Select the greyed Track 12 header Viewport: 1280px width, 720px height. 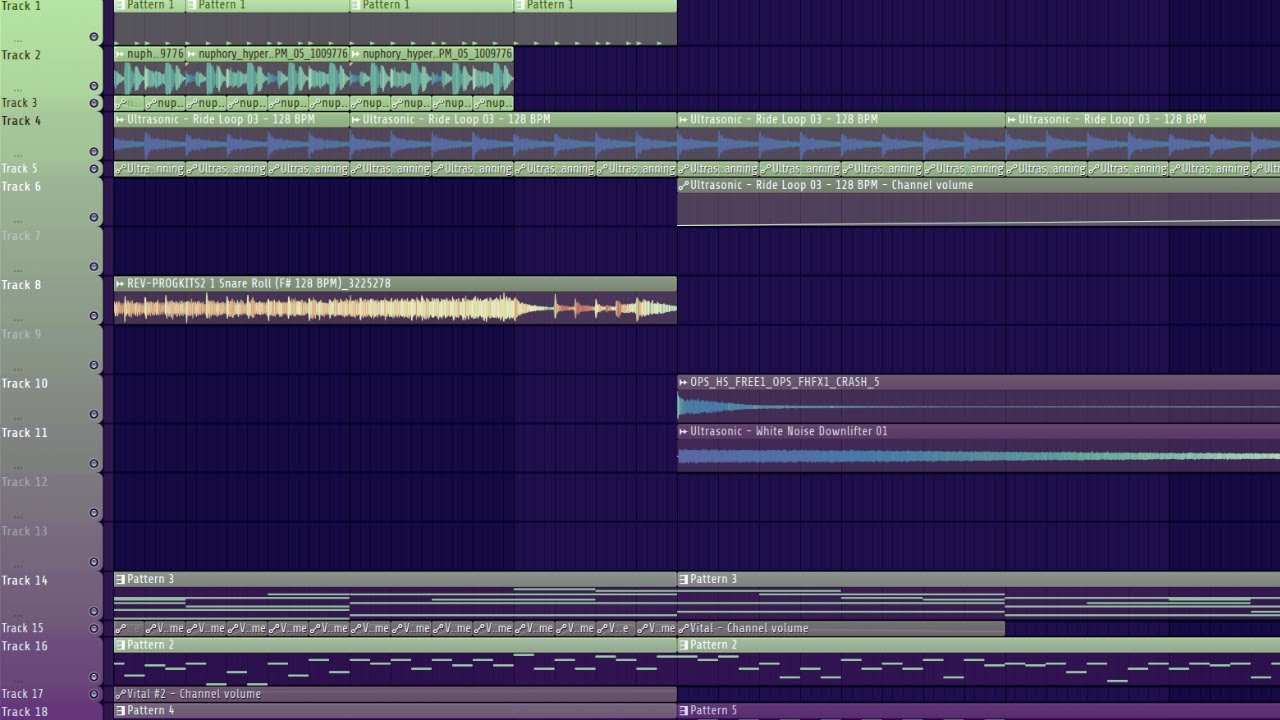pos(24,482)
